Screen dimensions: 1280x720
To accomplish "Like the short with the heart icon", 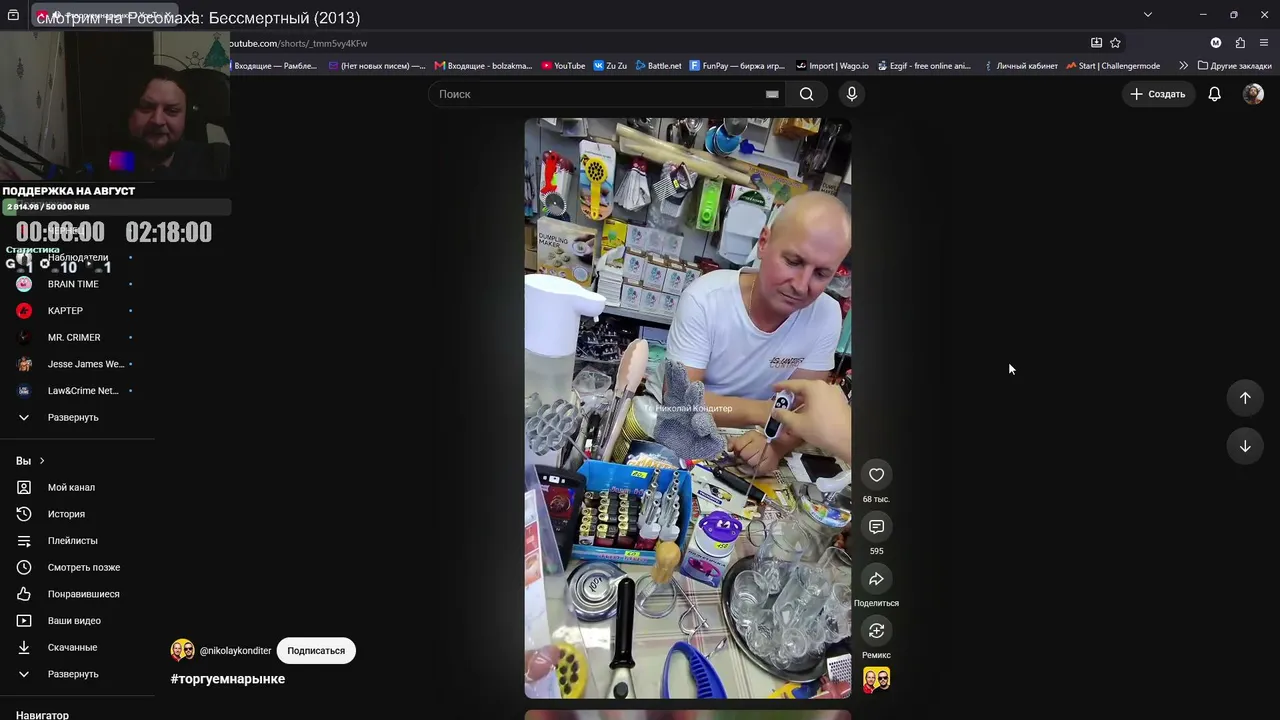I will pos(876,475).
